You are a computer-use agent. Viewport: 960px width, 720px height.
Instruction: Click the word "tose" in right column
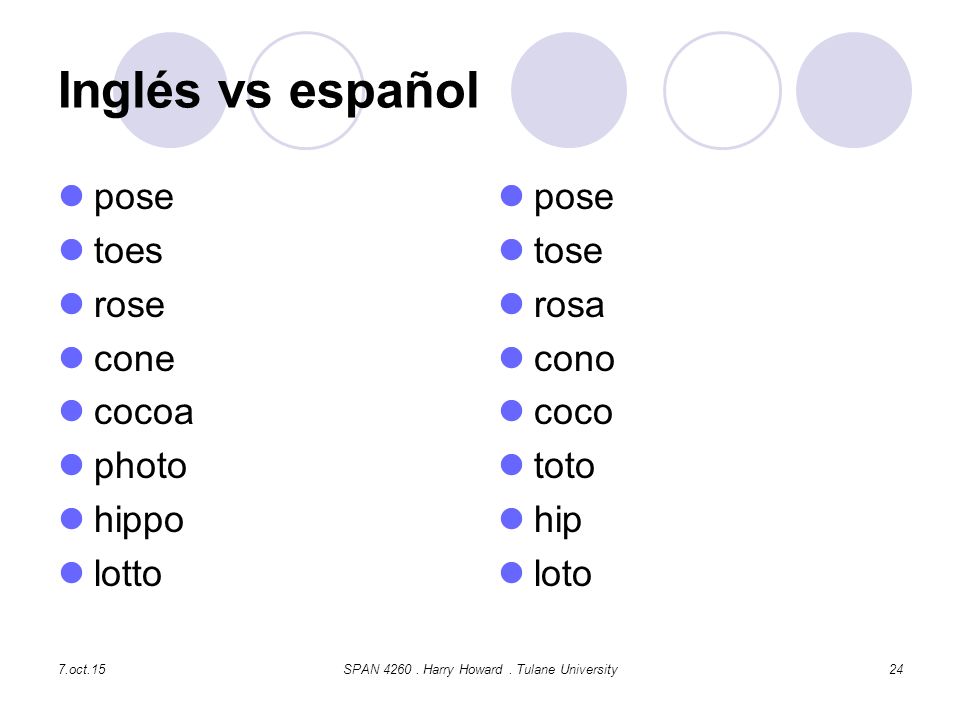(568, 251)
